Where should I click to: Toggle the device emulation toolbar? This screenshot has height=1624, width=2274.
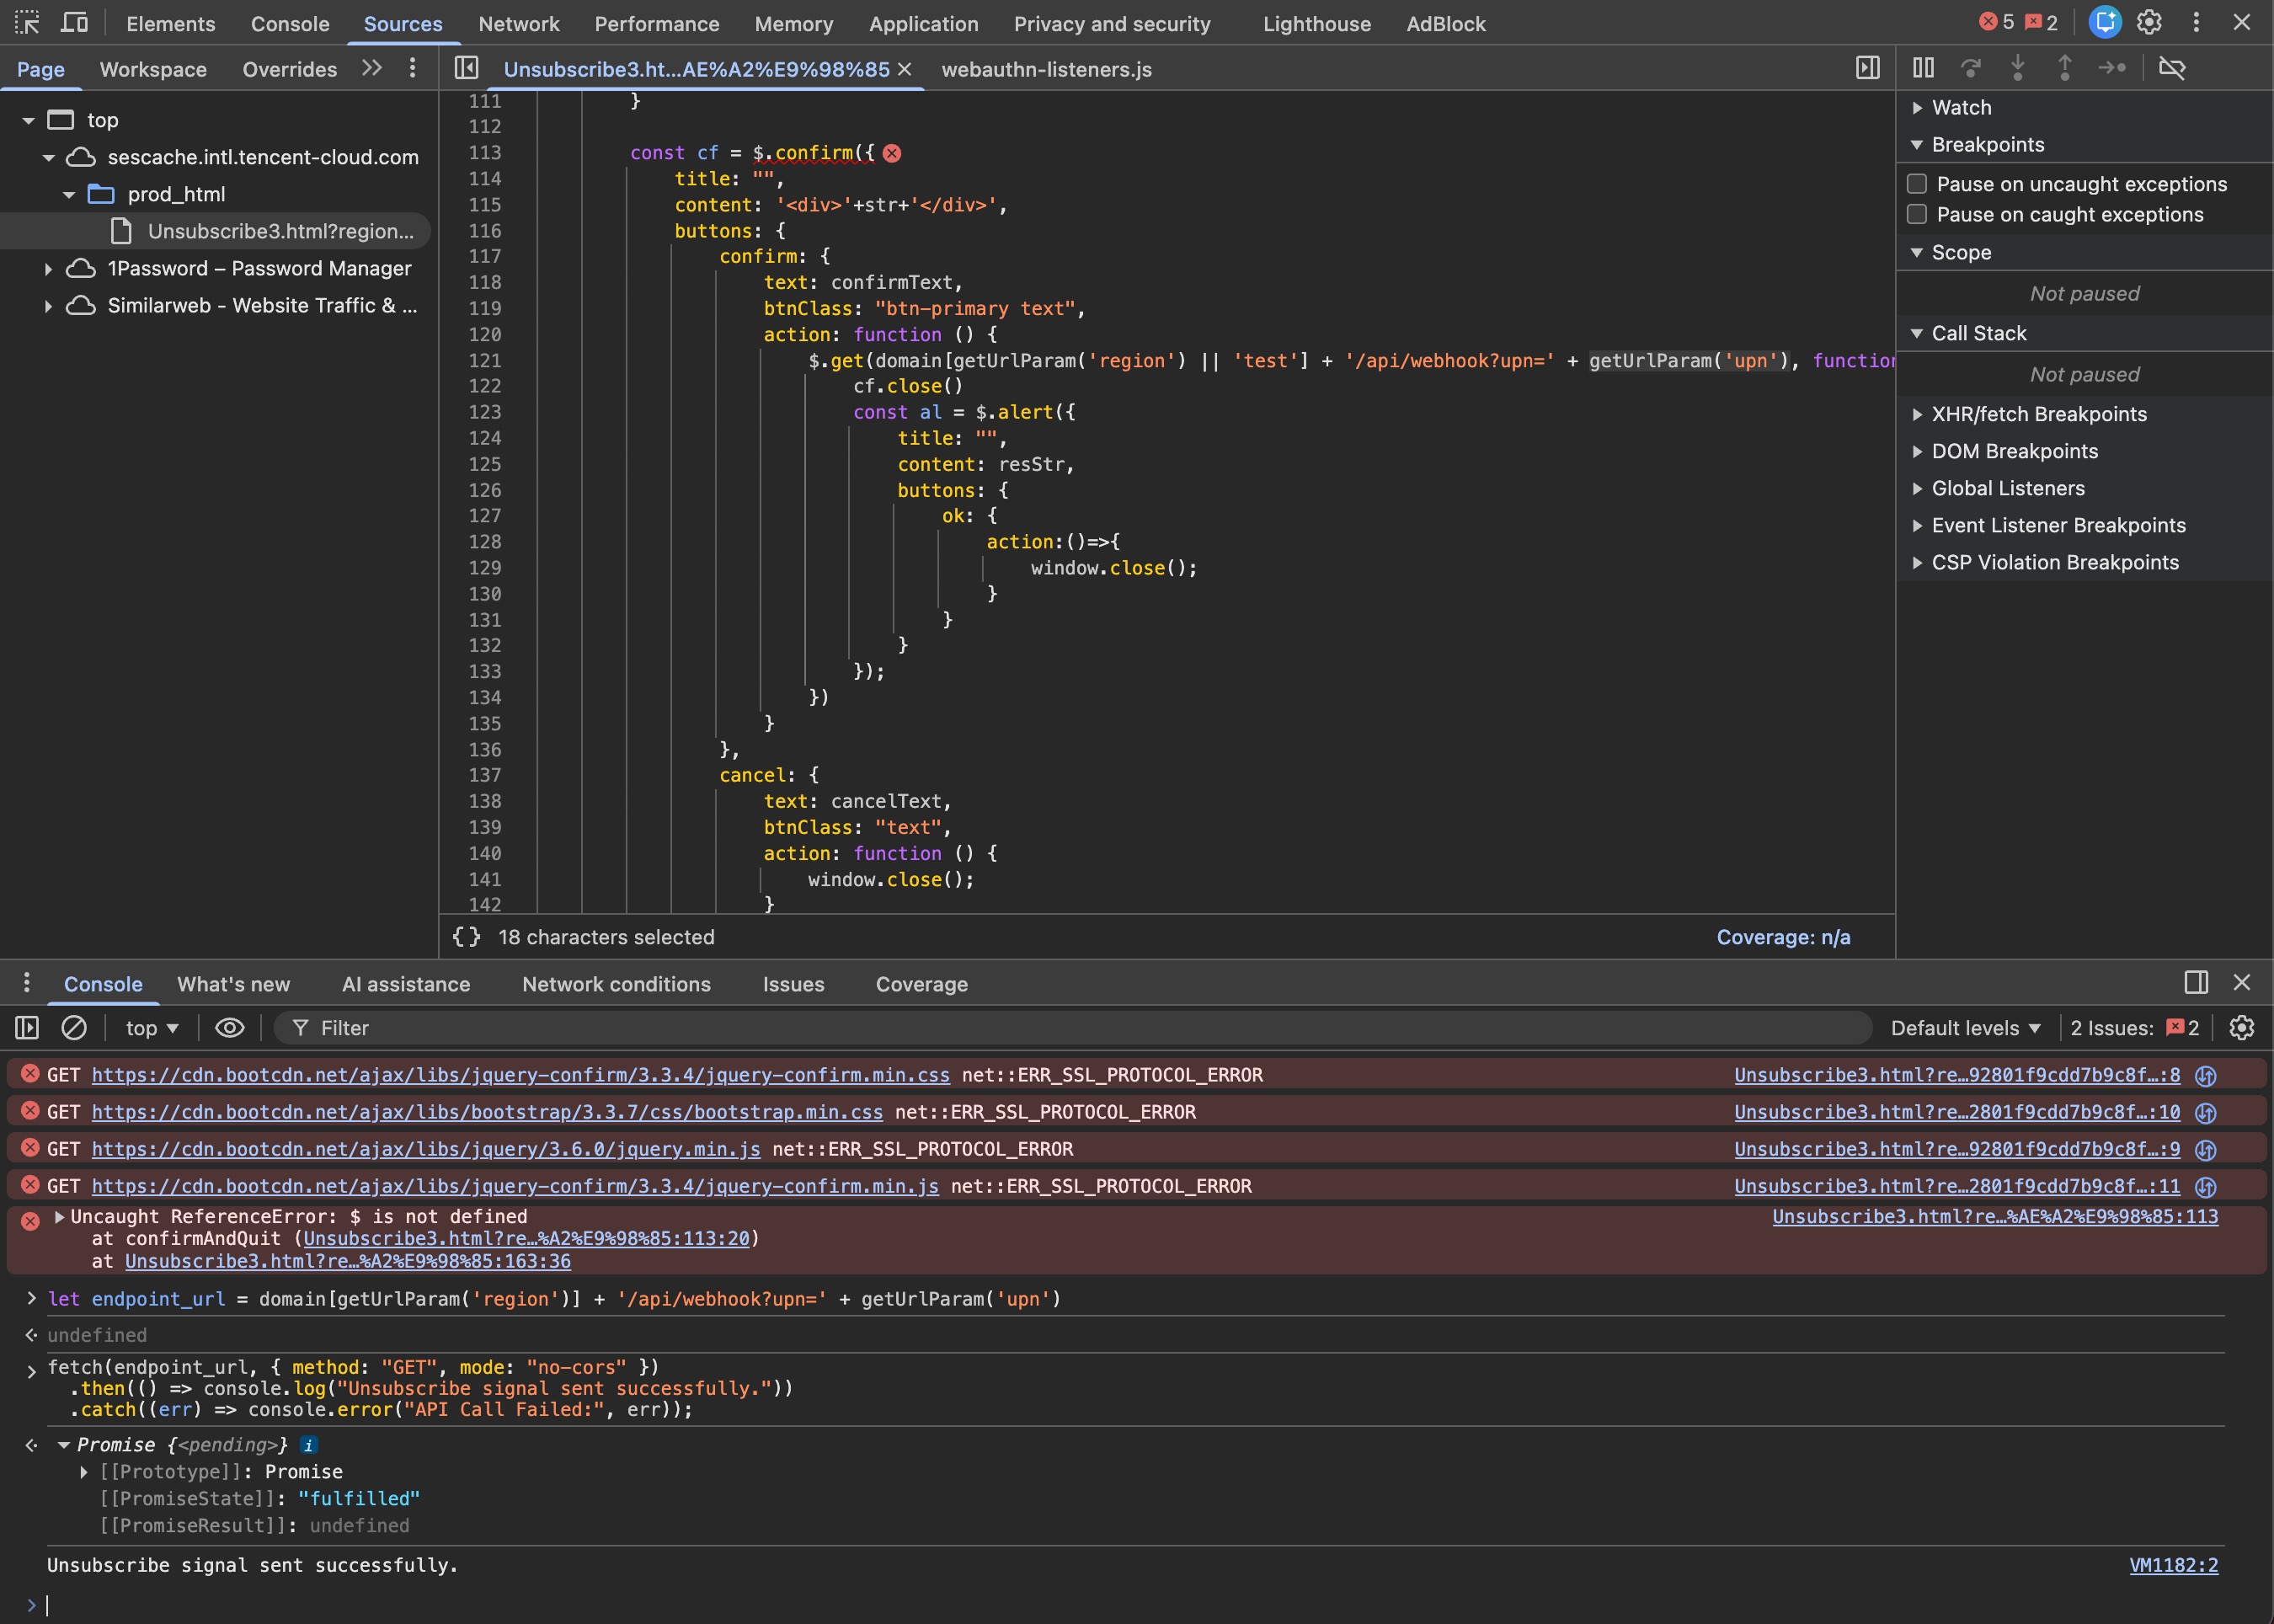click(x=74, y=23)
